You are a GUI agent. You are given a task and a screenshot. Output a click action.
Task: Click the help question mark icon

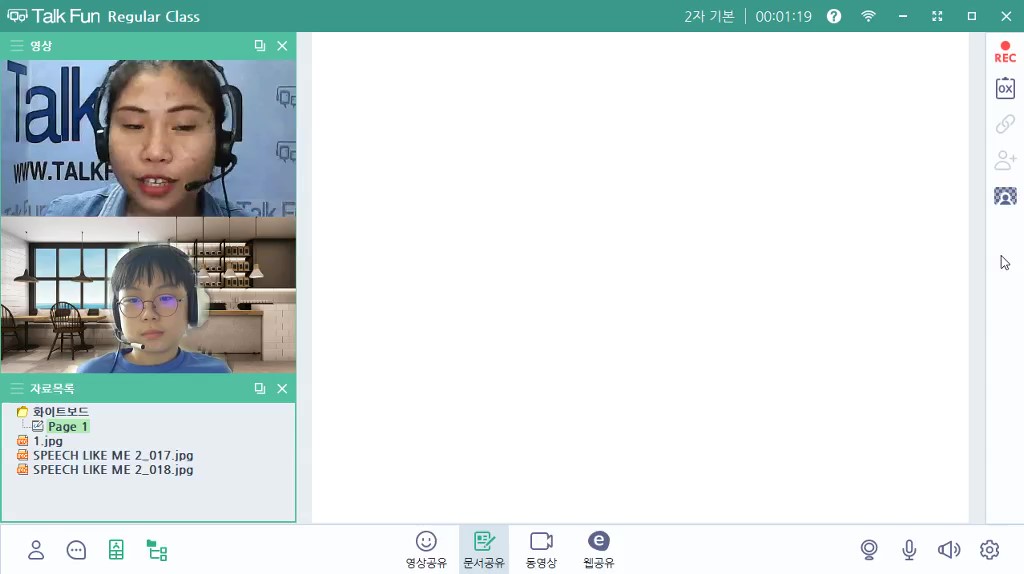coord(834,16)
